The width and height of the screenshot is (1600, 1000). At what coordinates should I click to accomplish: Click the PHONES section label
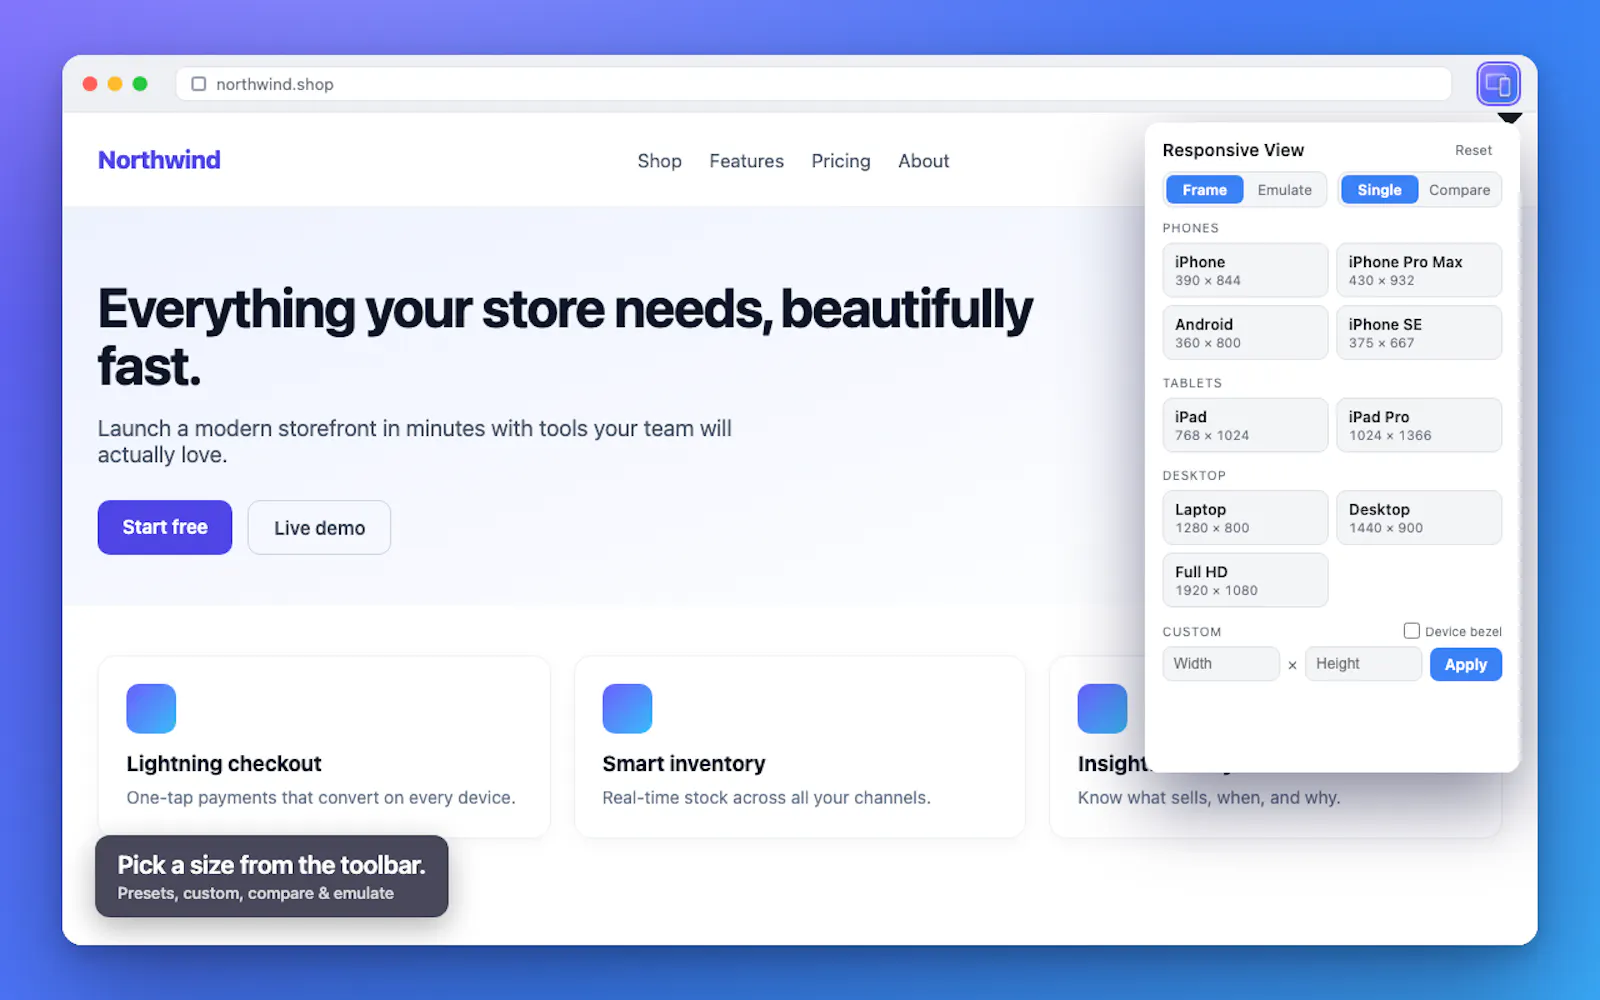pos(1190,228)
